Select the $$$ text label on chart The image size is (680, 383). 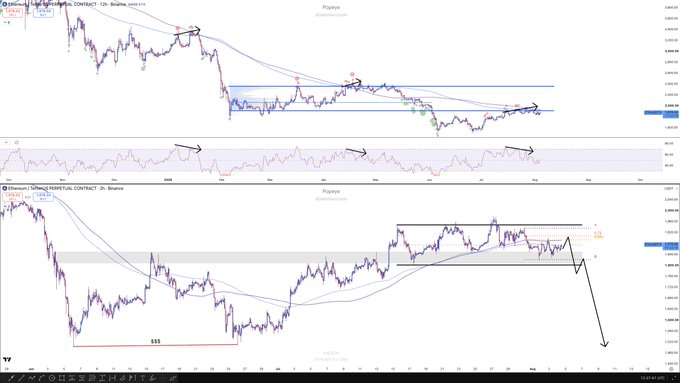(155, 341)
